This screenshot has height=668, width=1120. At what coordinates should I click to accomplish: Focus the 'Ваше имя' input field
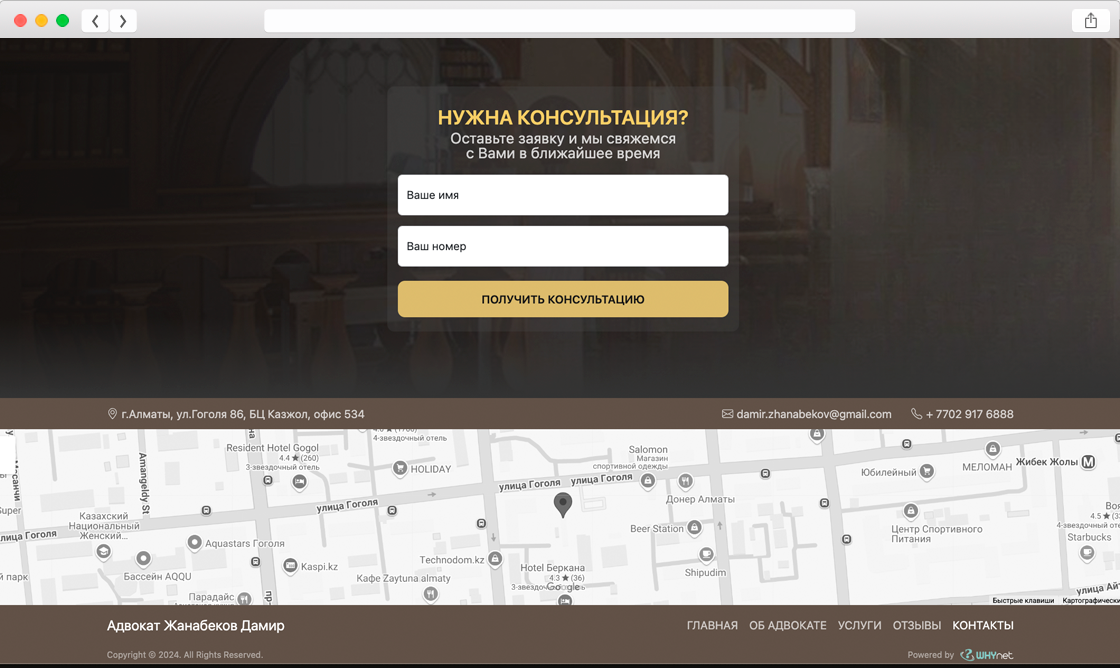563,195
